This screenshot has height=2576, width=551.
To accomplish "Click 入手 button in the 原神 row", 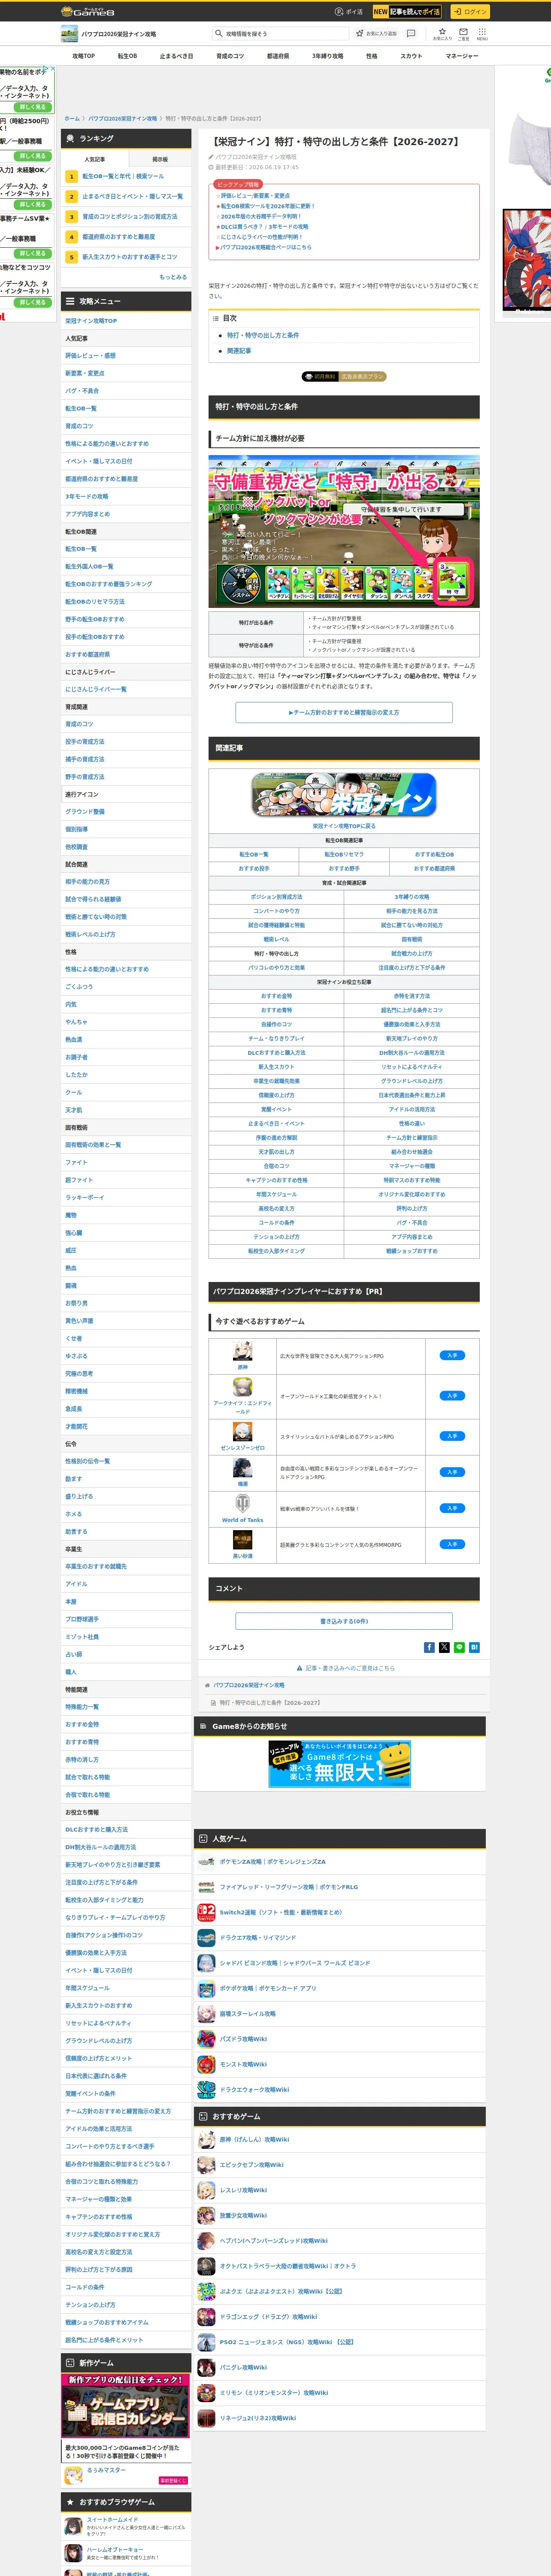I will [452, 1356].
